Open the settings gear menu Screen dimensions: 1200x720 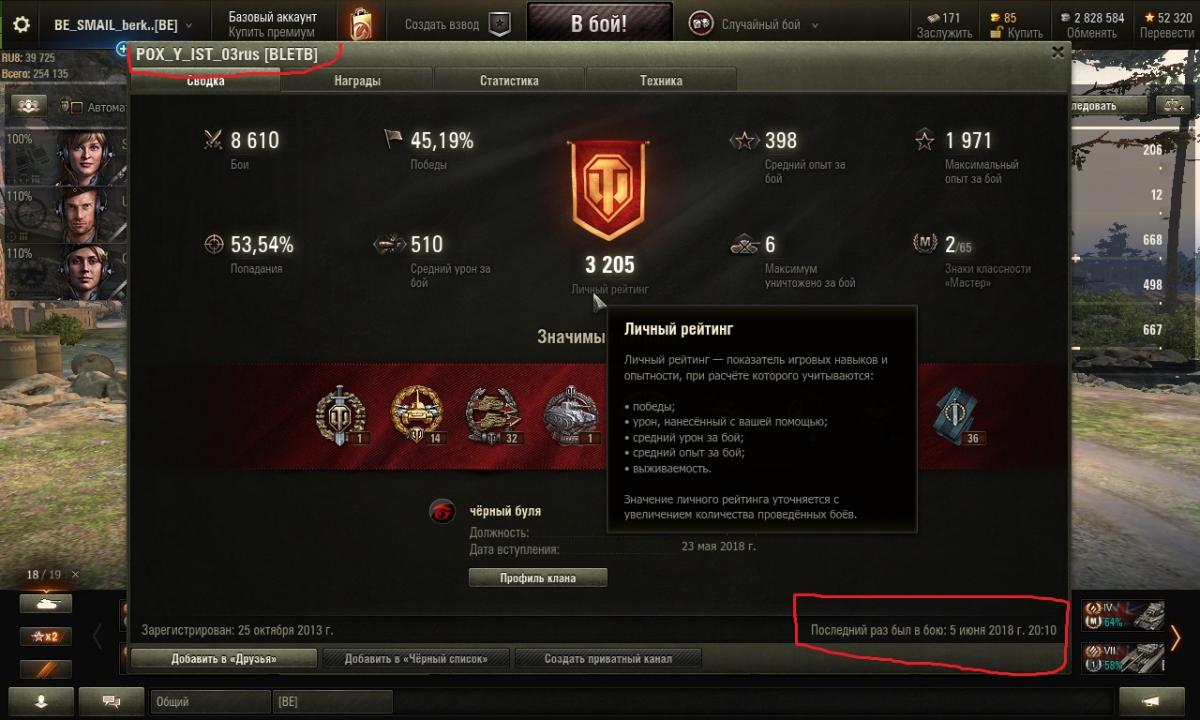pos(21,24)
